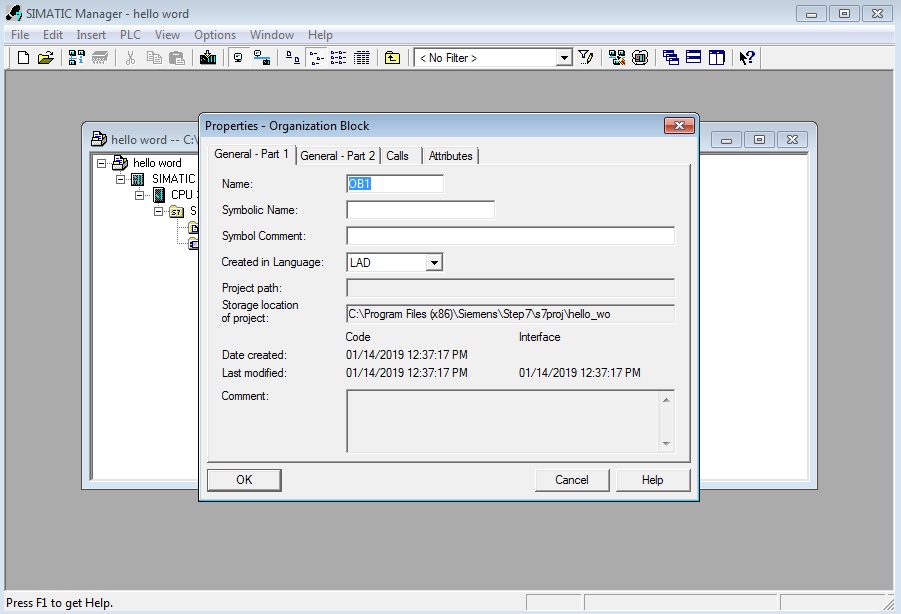Open the PLC menu
The image size is (901, 614).
pos(130,35)
